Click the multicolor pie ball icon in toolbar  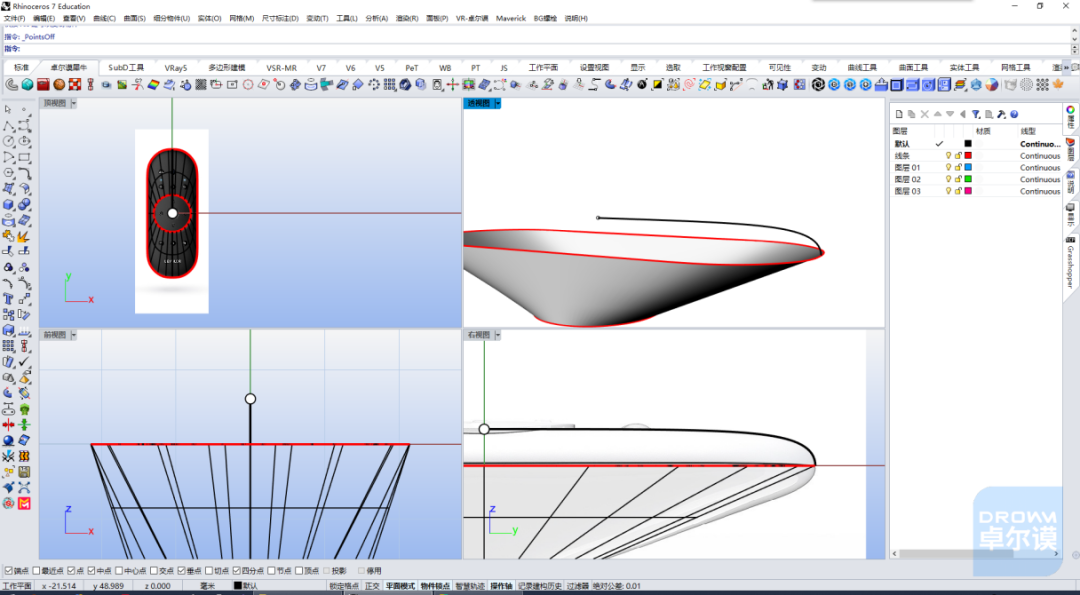click(x=991, y=85)
